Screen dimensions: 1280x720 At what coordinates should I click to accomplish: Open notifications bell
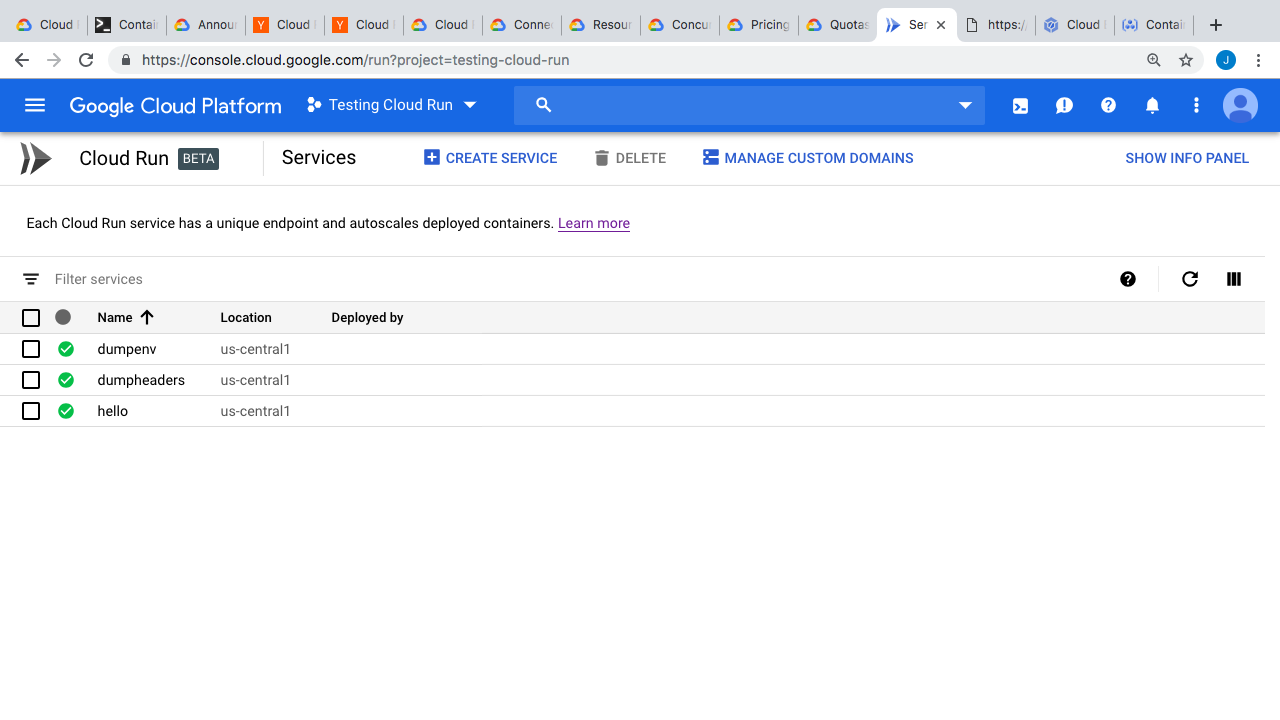(1152, 105)
